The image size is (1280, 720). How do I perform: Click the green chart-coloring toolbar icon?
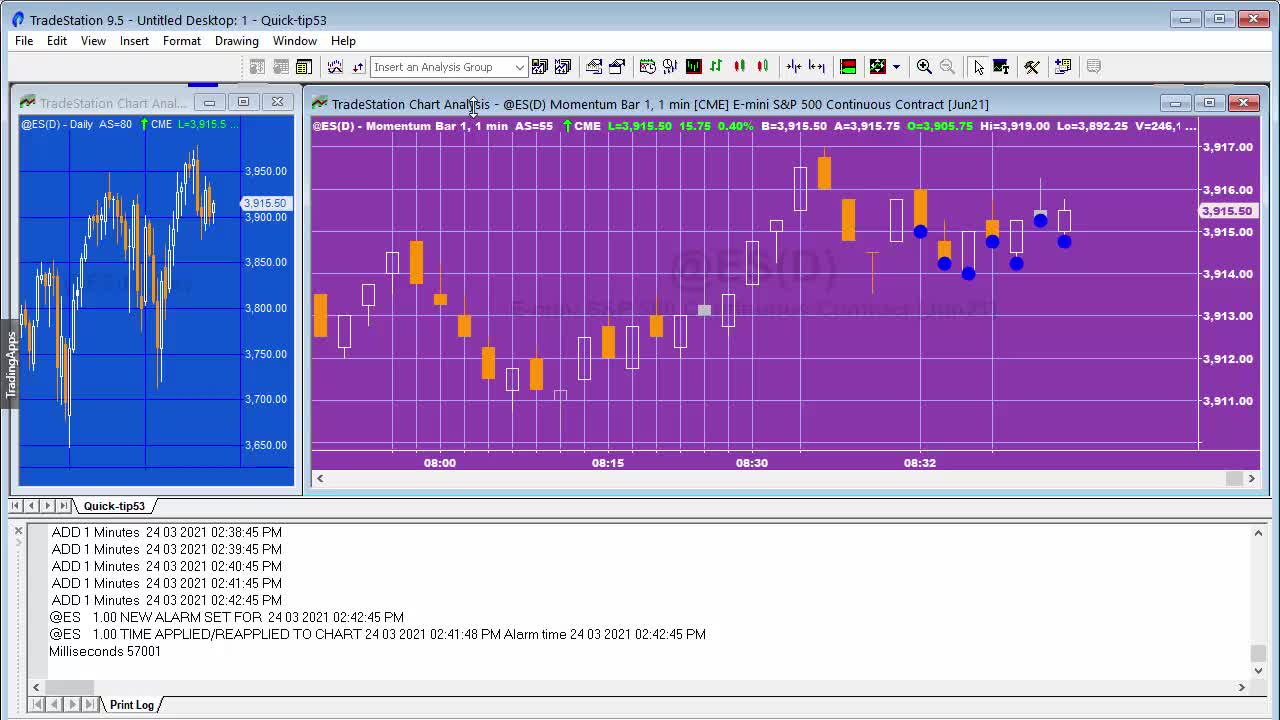(x=878, y=67)
